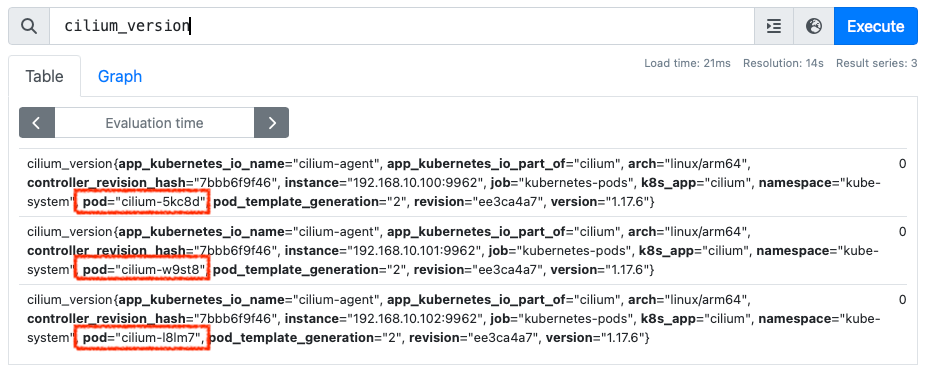Click revision="ee3ca4a7" in cilium-l8lm7 row
Screen dimensions: 926x372
[x=474, y=338]
